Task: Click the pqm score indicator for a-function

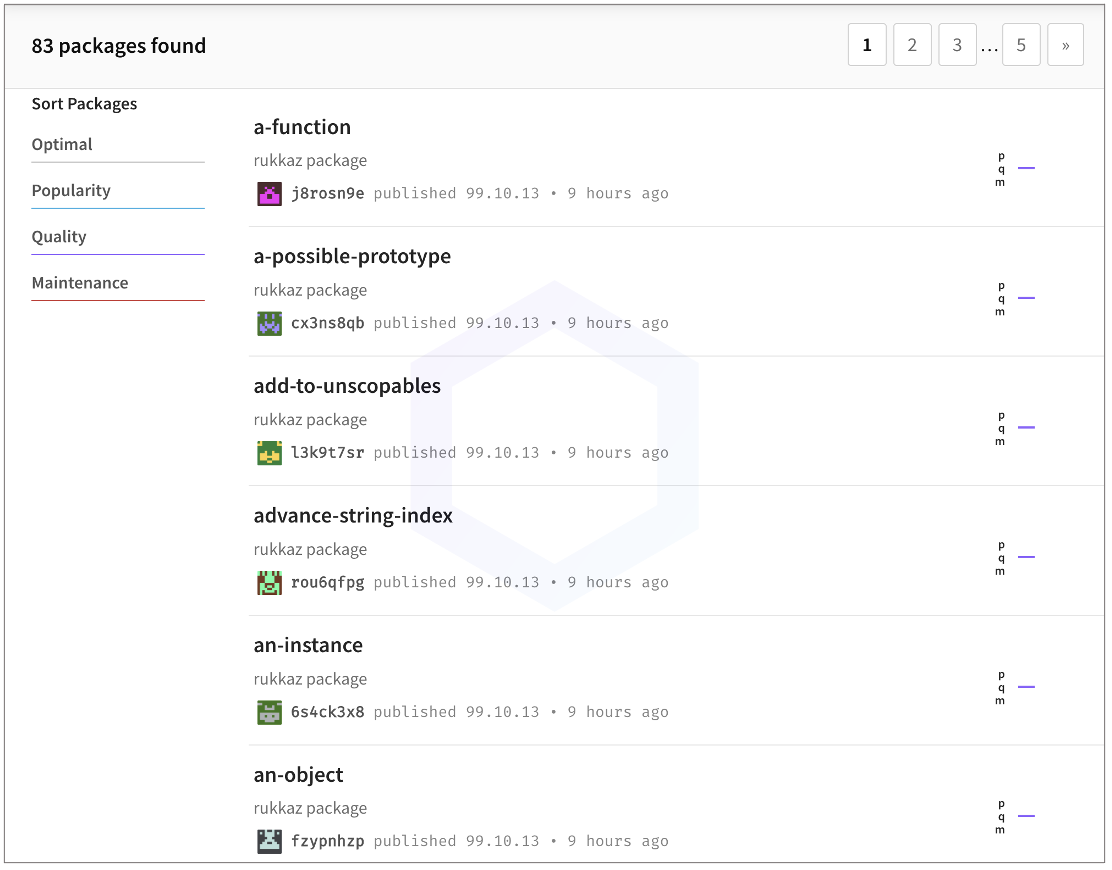Action: point(1015,169)
